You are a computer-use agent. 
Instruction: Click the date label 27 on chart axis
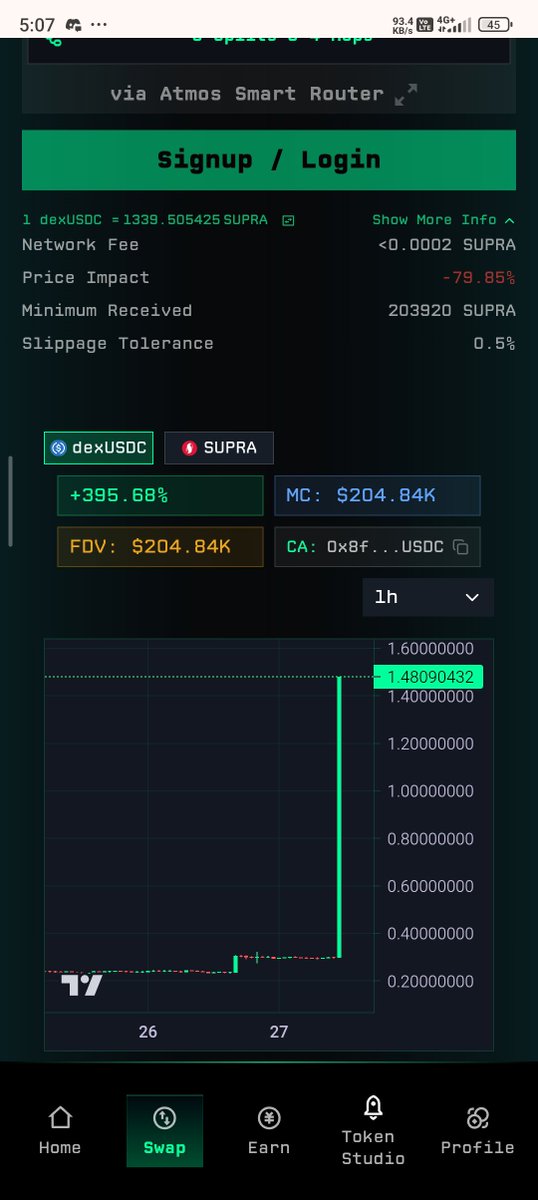click(279, 1032)
